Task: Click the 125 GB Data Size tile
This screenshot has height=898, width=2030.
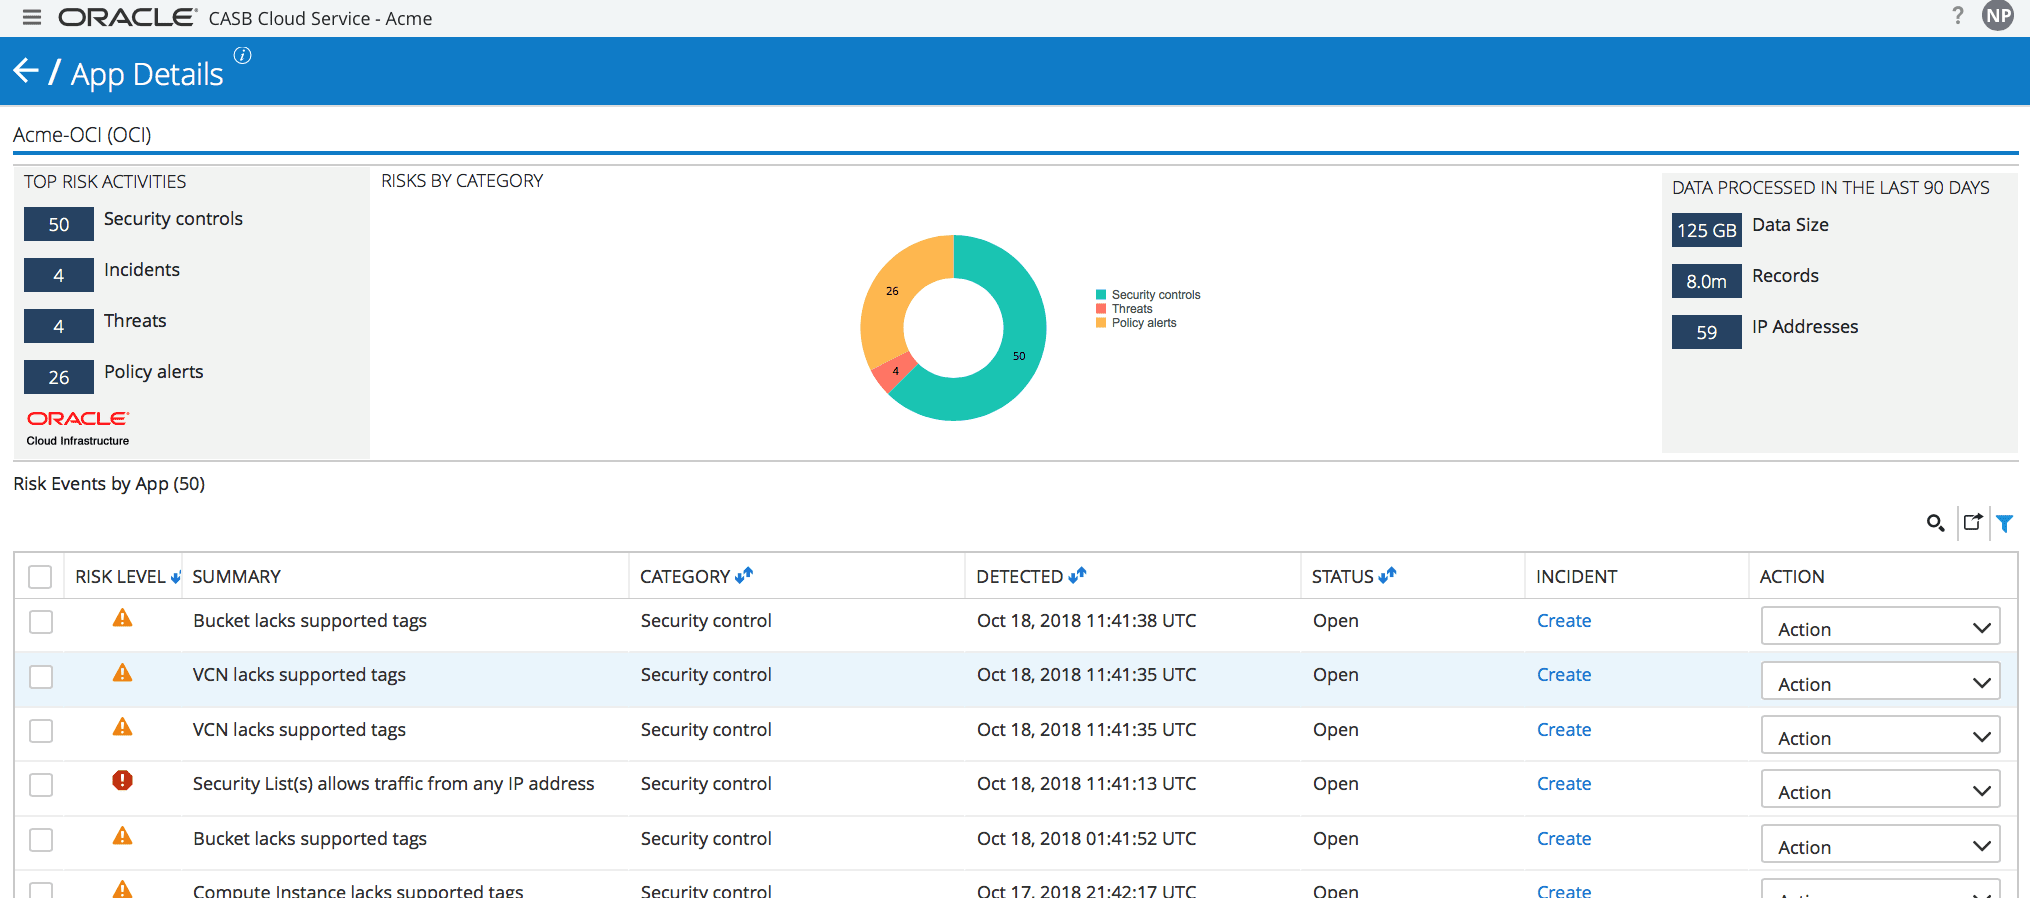Action: coord(1707,230)
